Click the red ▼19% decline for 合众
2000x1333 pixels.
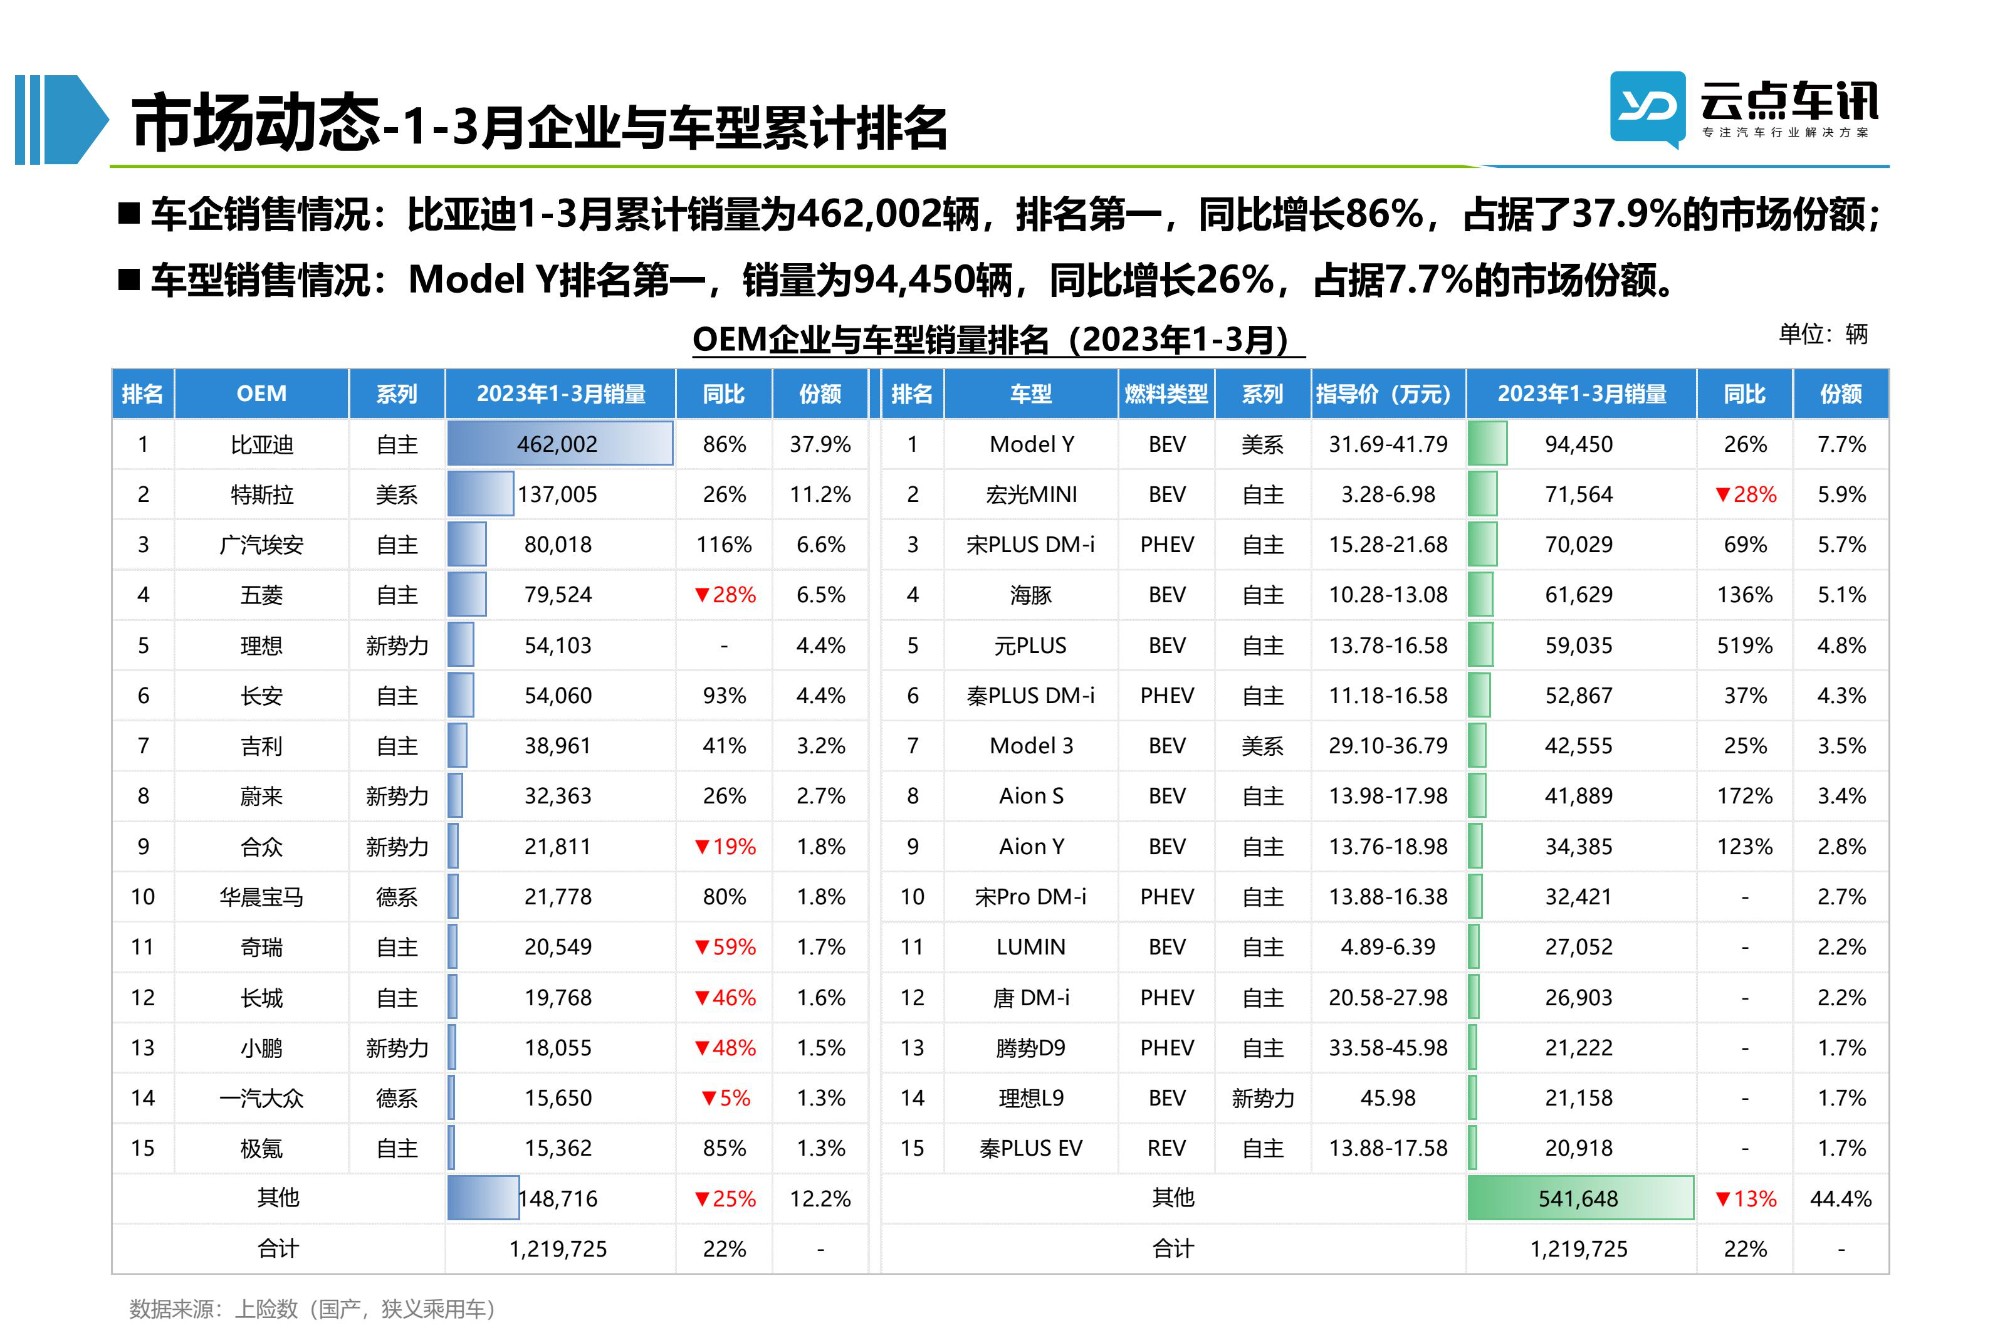coord(725,846)
